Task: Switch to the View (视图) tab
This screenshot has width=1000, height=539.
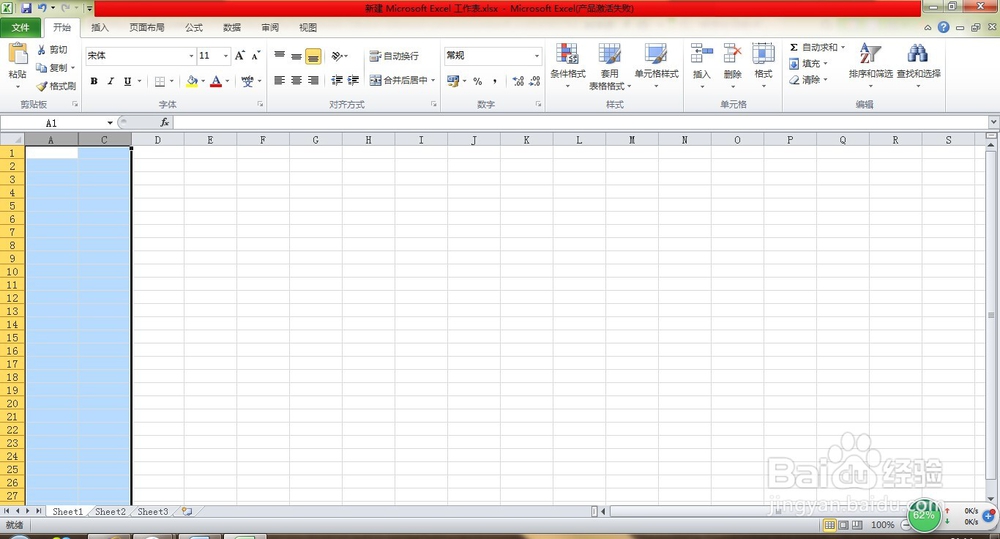Action: pos(308,27)
